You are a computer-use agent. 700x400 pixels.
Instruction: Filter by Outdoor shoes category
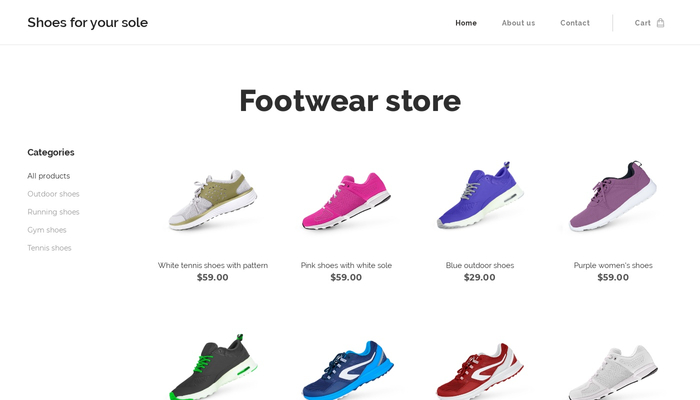pyautogui.click(x=53, y=194)
